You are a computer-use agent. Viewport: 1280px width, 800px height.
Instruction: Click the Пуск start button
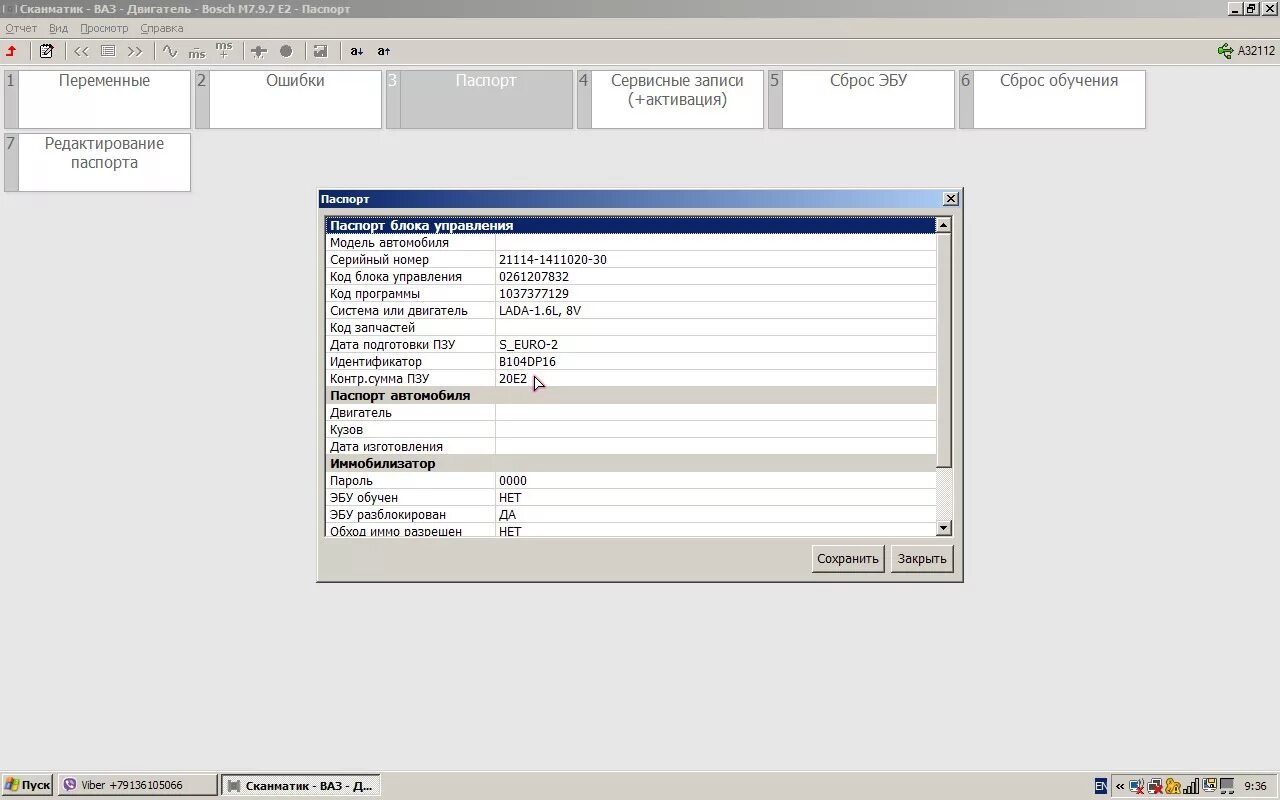coord(27,785)
